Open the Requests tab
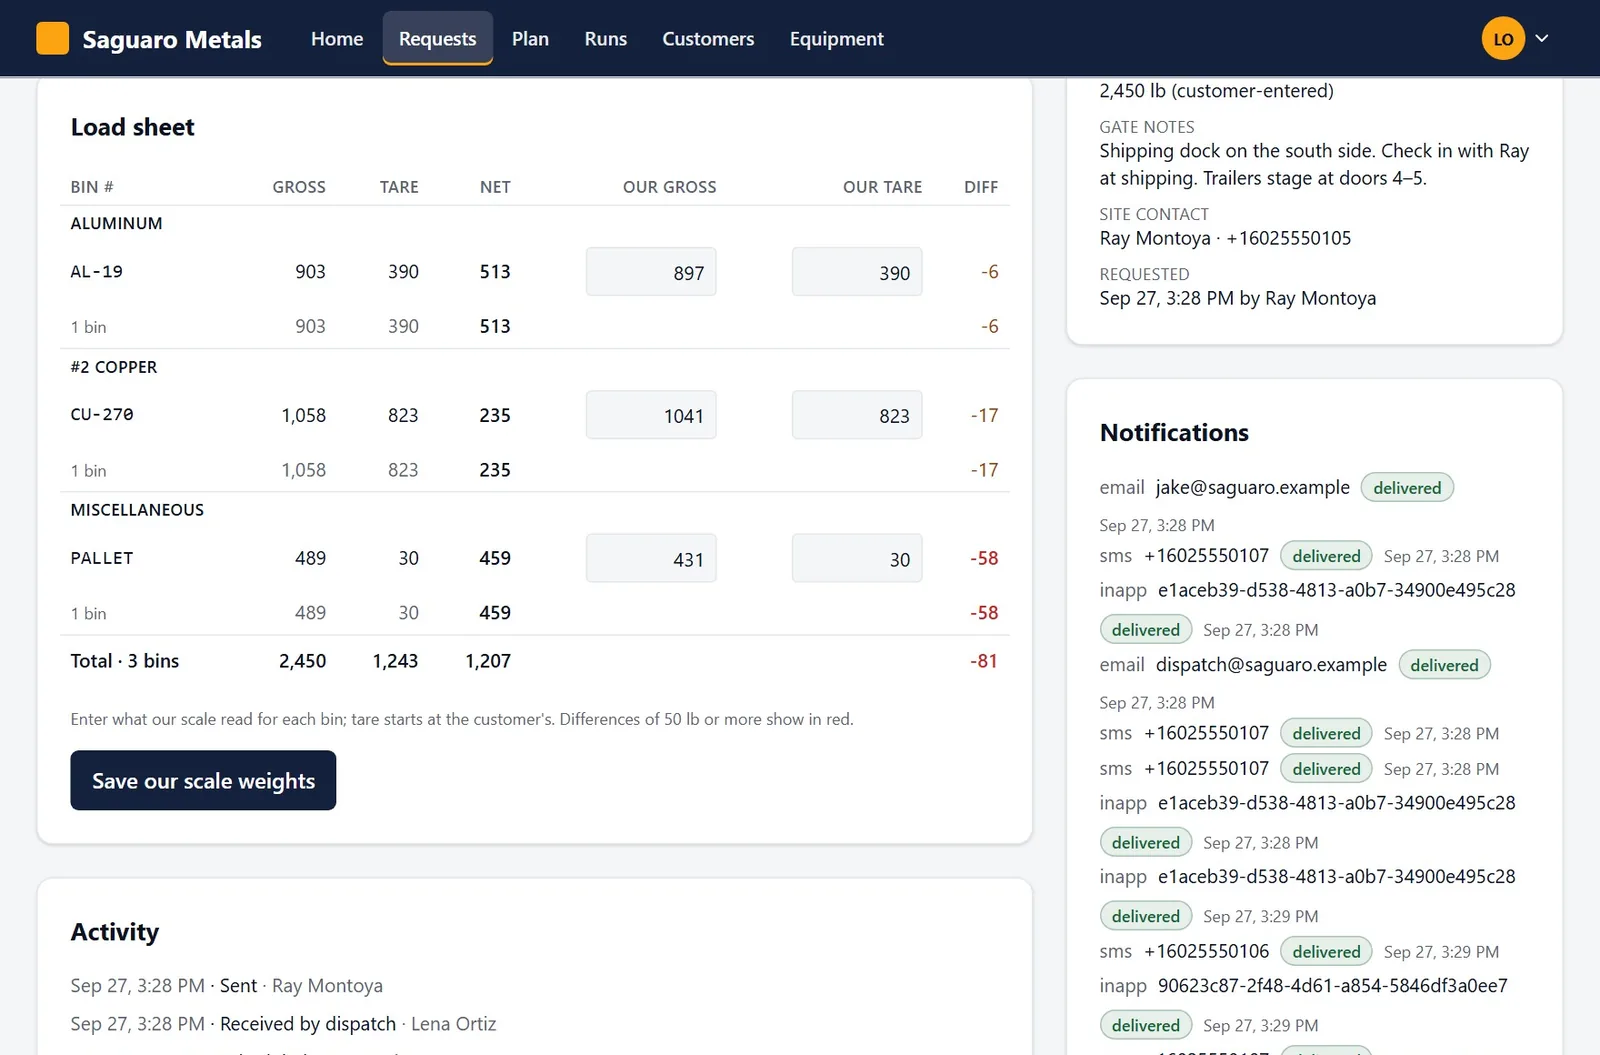 (438, 39)
